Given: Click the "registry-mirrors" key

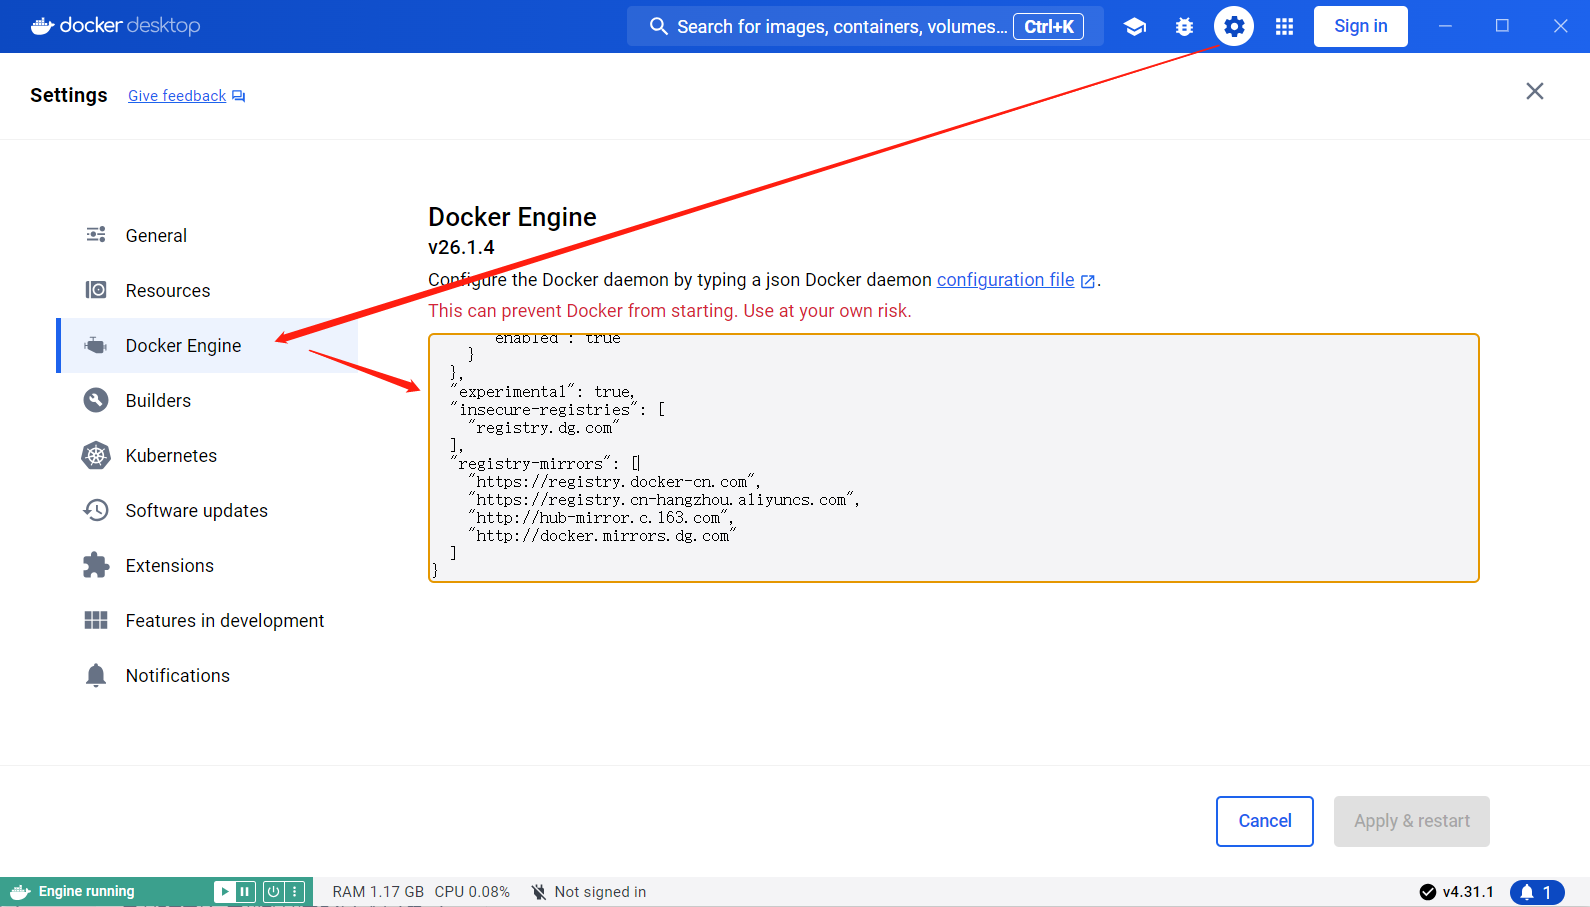Looking at the screenshot, I should tap(530, 464).
